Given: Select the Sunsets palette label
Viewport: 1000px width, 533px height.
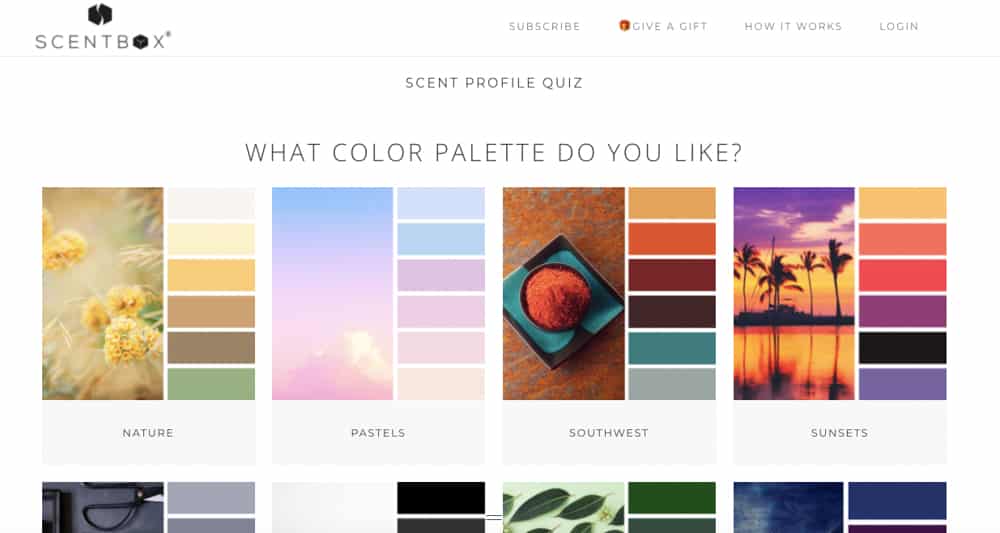Looking at the screenshot, I should point(839,433).
